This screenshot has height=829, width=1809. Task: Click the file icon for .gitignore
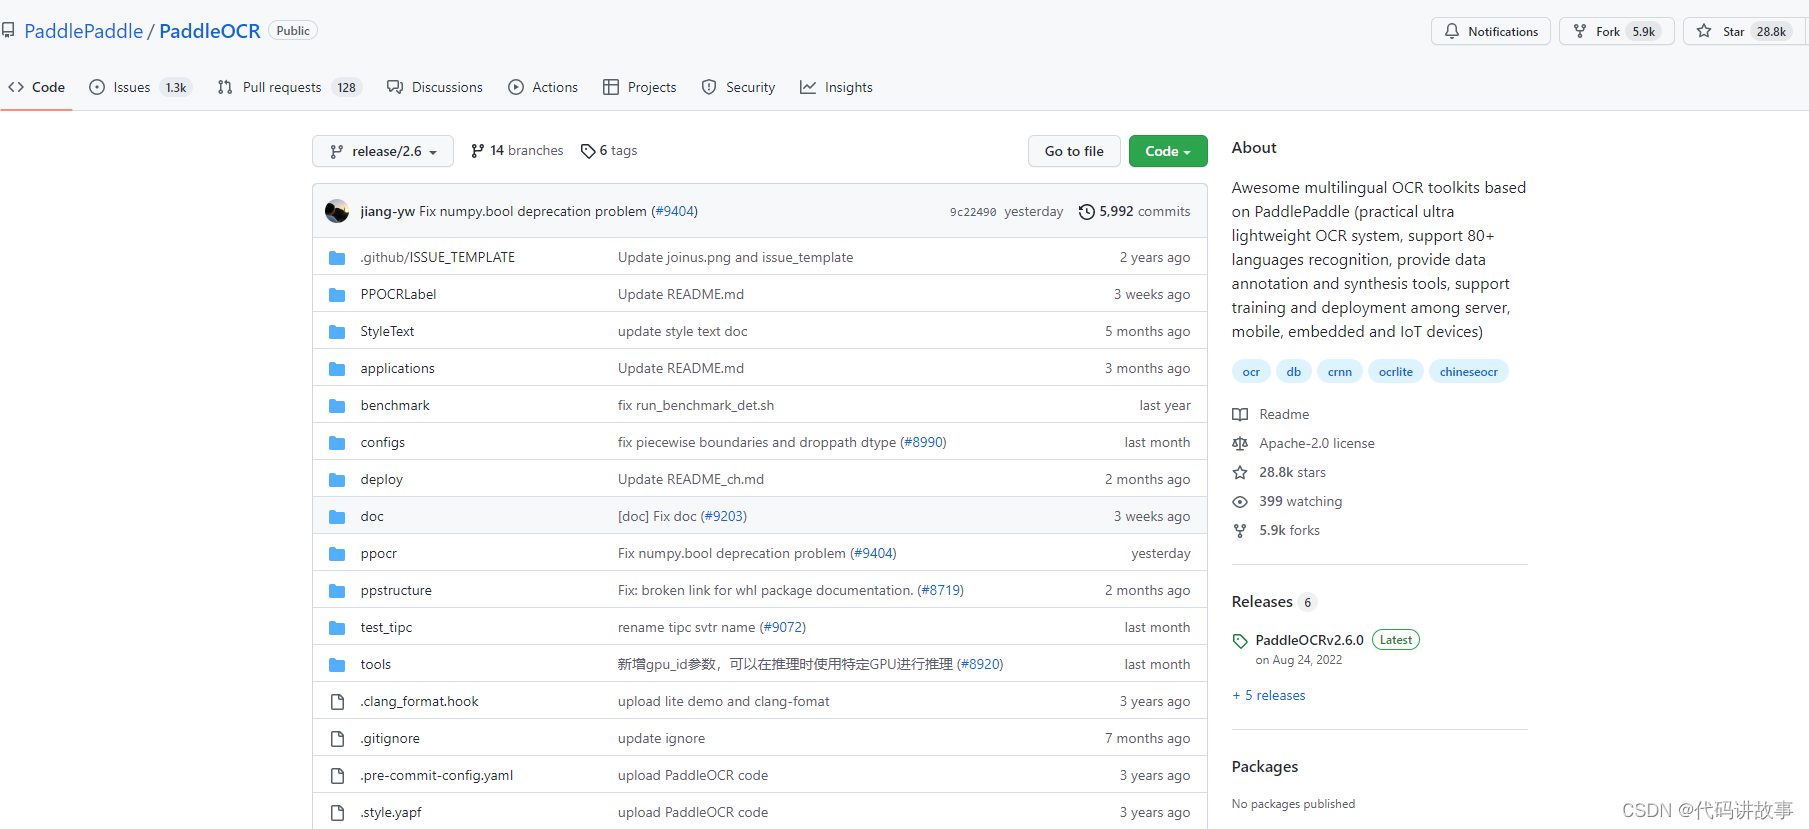(337, 739)
